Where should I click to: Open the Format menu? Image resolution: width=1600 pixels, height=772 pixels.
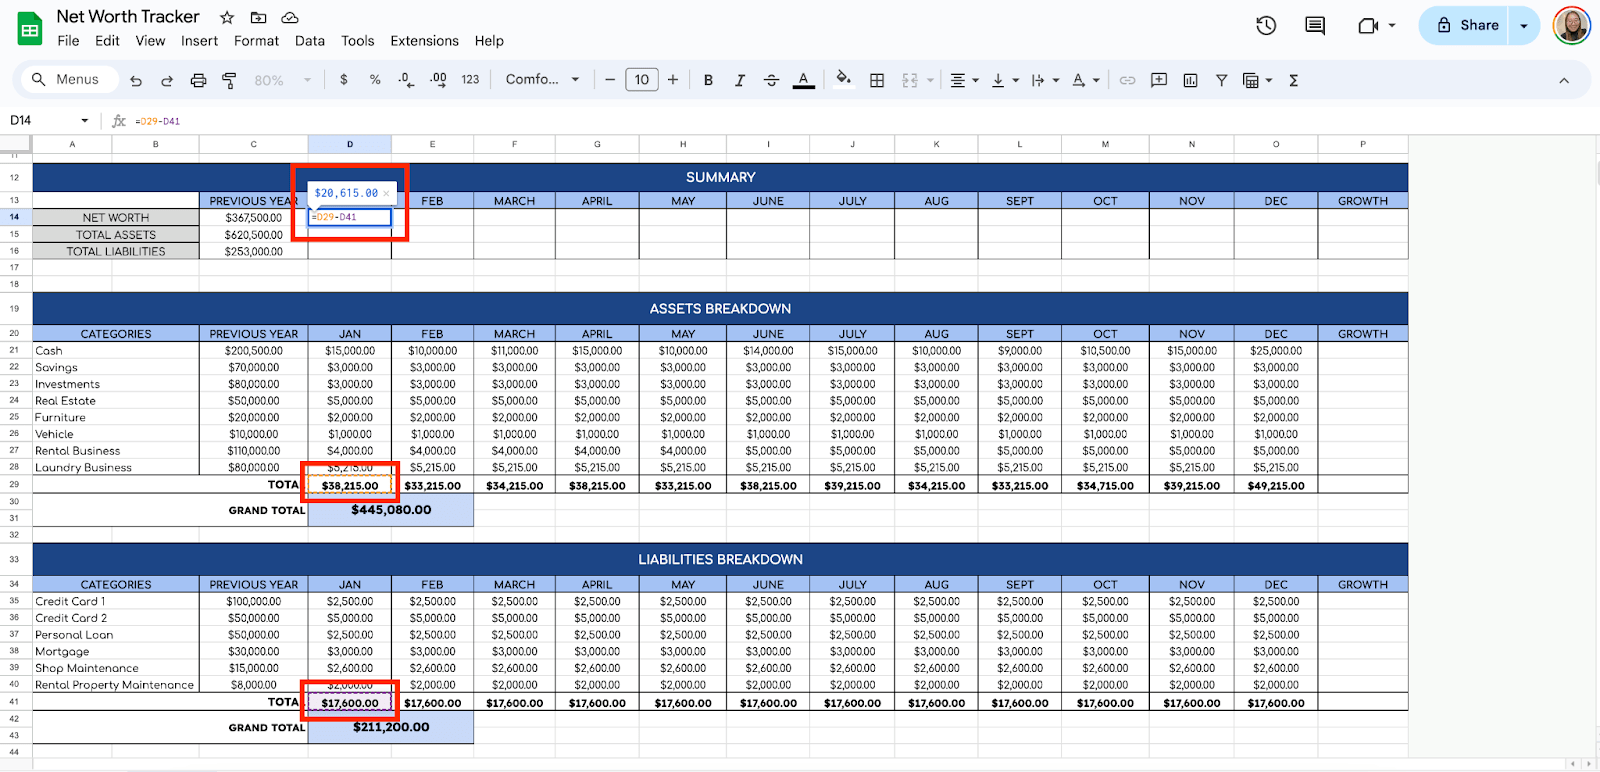tap(256, 41)
